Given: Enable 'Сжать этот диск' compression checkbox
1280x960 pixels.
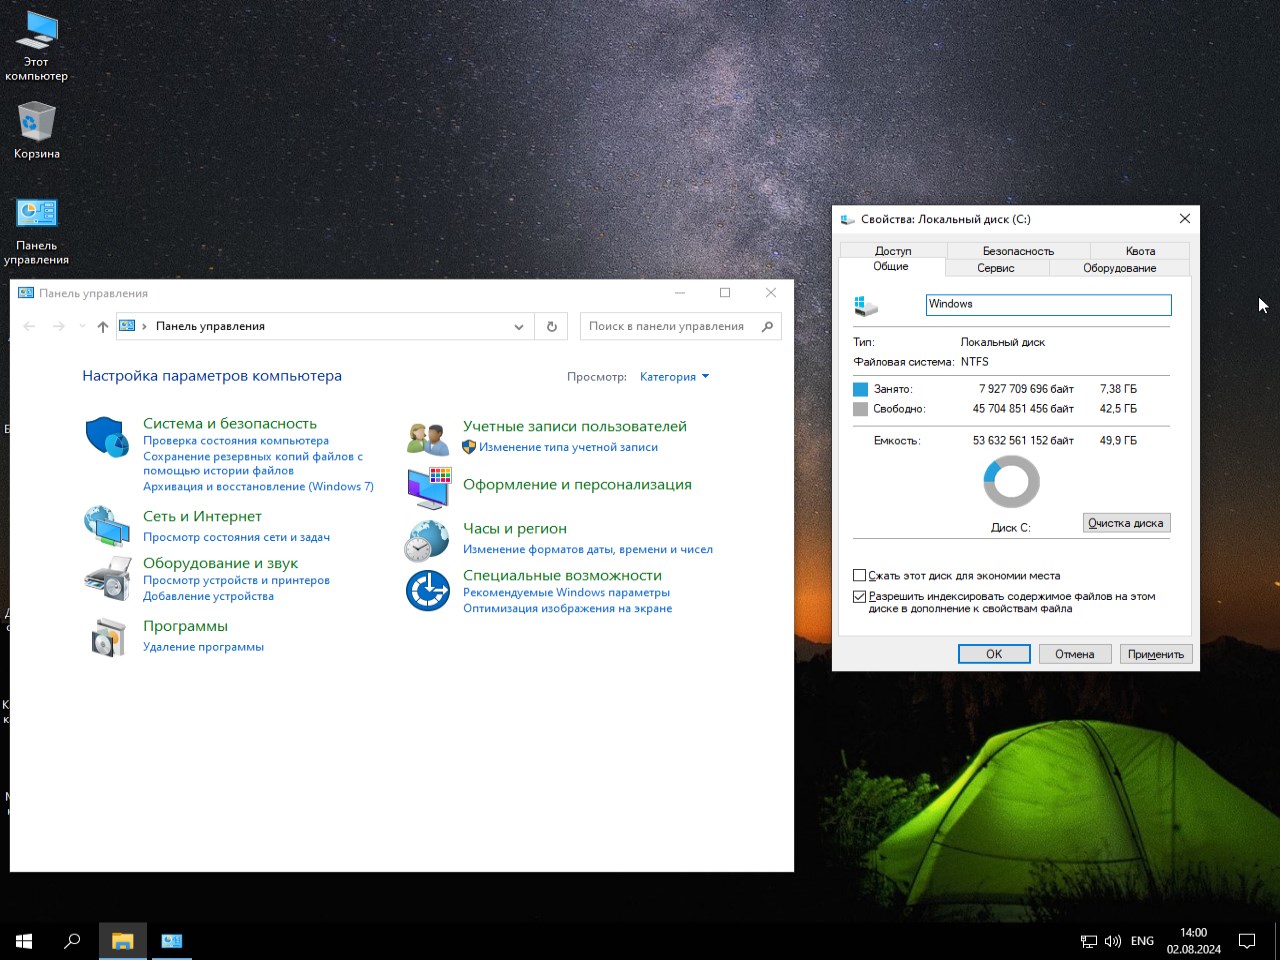Looking at the screenshot, I should pos(859,575).
